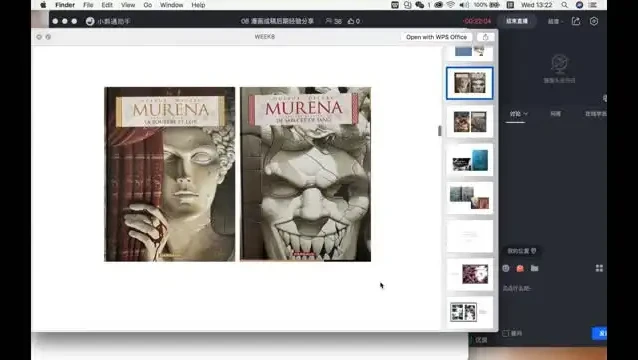Click the my-position pill button above the chat icons

(522, 251)
